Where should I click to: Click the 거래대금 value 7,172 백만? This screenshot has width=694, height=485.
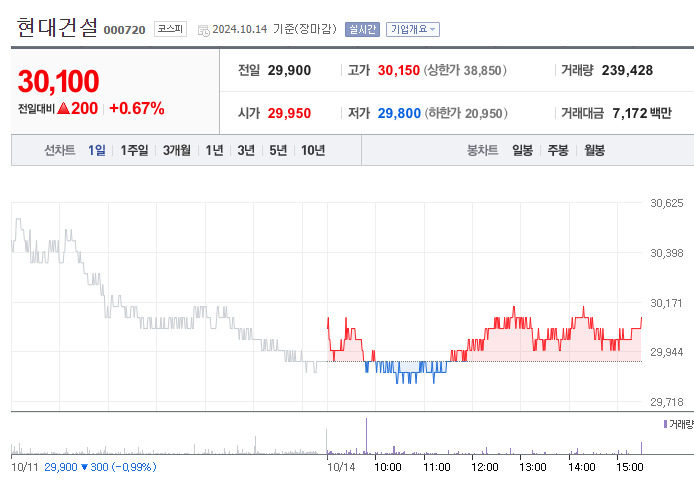pyautogui.click(x=642, y=113)
